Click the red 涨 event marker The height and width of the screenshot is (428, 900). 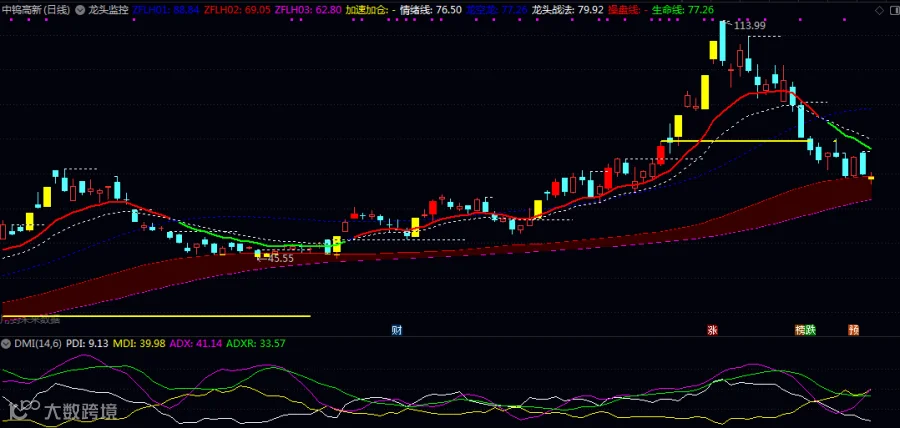tap(712, 330)
